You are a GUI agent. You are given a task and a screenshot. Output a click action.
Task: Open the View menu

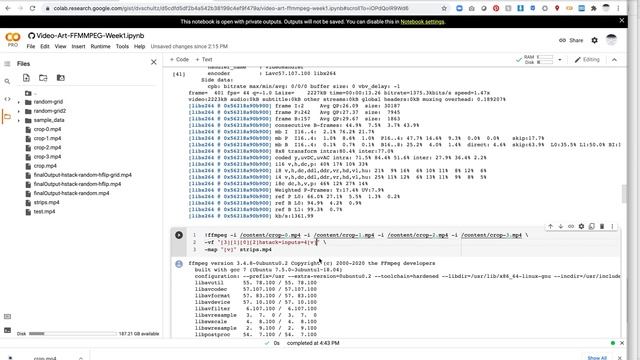(60, 47)
